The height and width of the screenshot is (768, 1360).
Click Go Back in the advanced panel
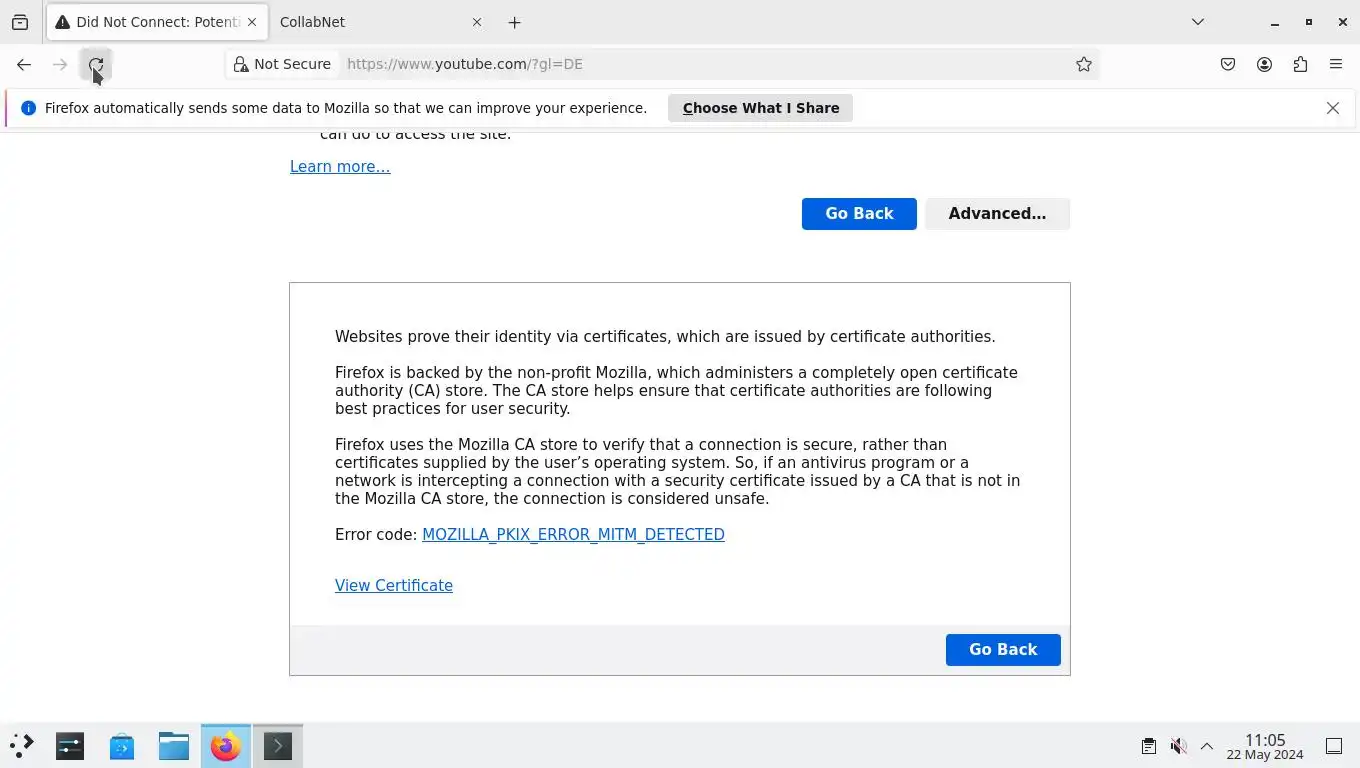(1003, 650)
